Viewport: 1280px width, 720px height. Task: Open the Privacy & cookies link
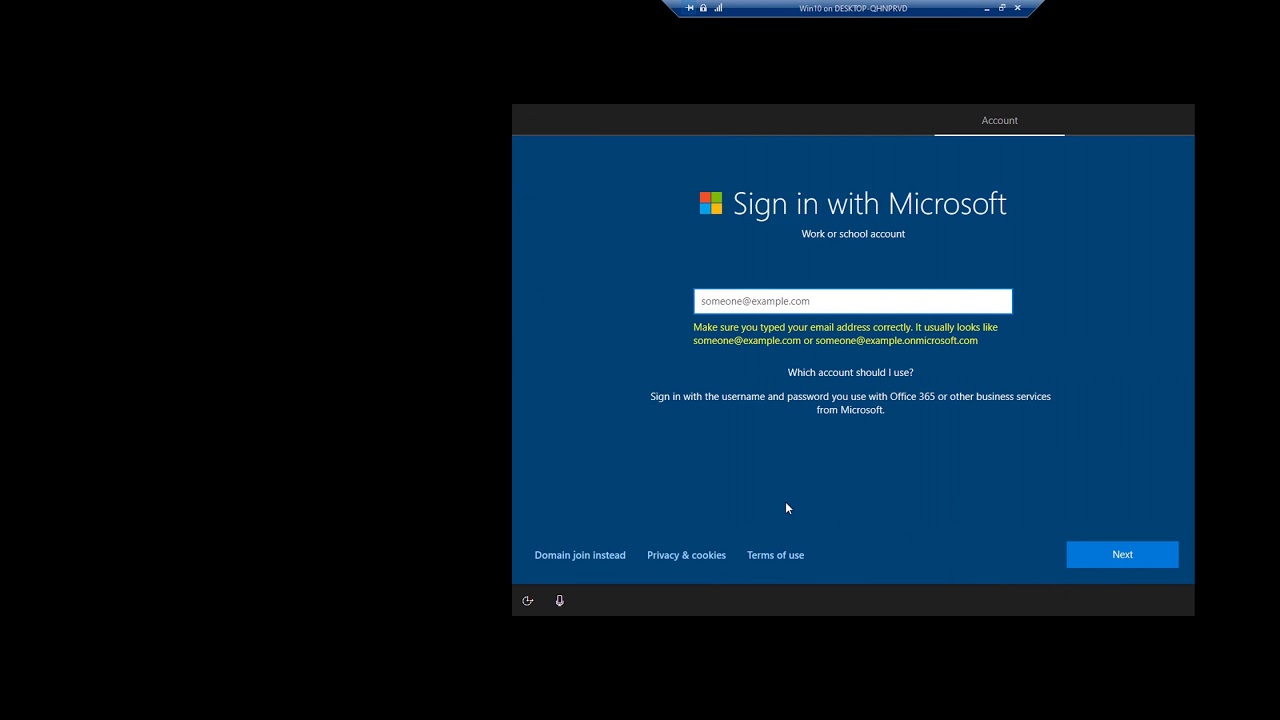tap(686, 555)
